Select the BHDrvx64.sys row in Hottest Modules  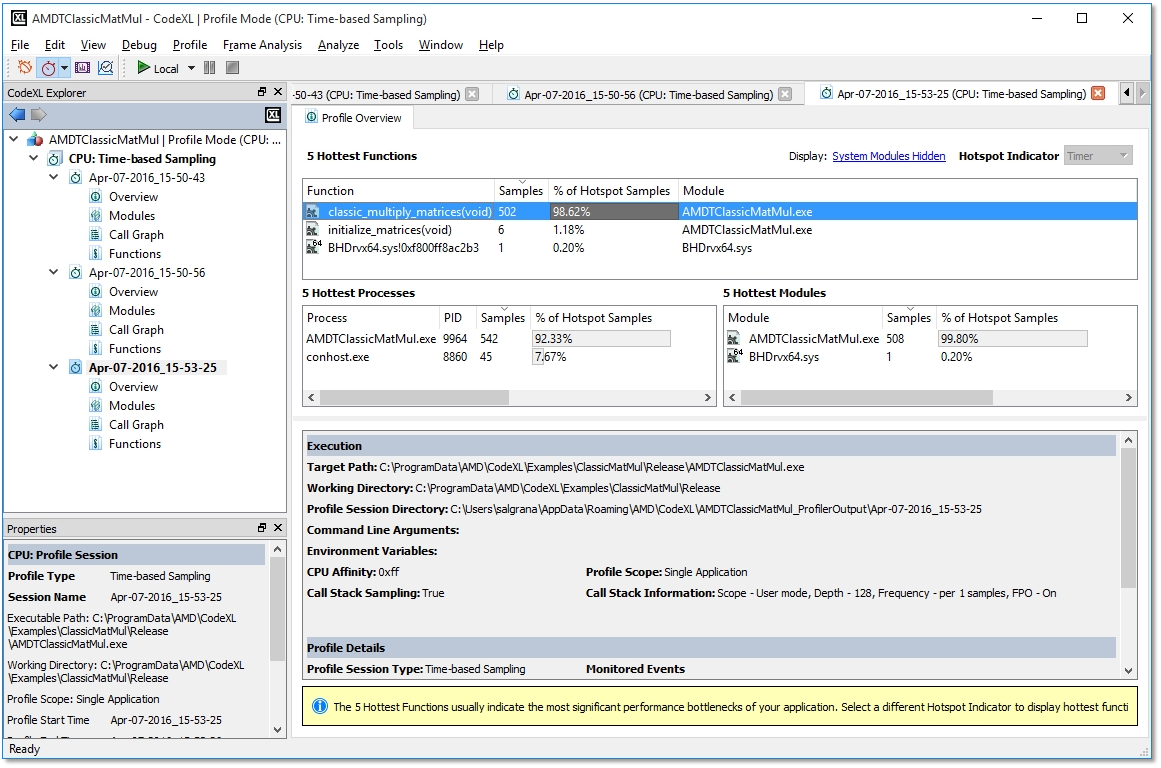click(x=929, y=357)
